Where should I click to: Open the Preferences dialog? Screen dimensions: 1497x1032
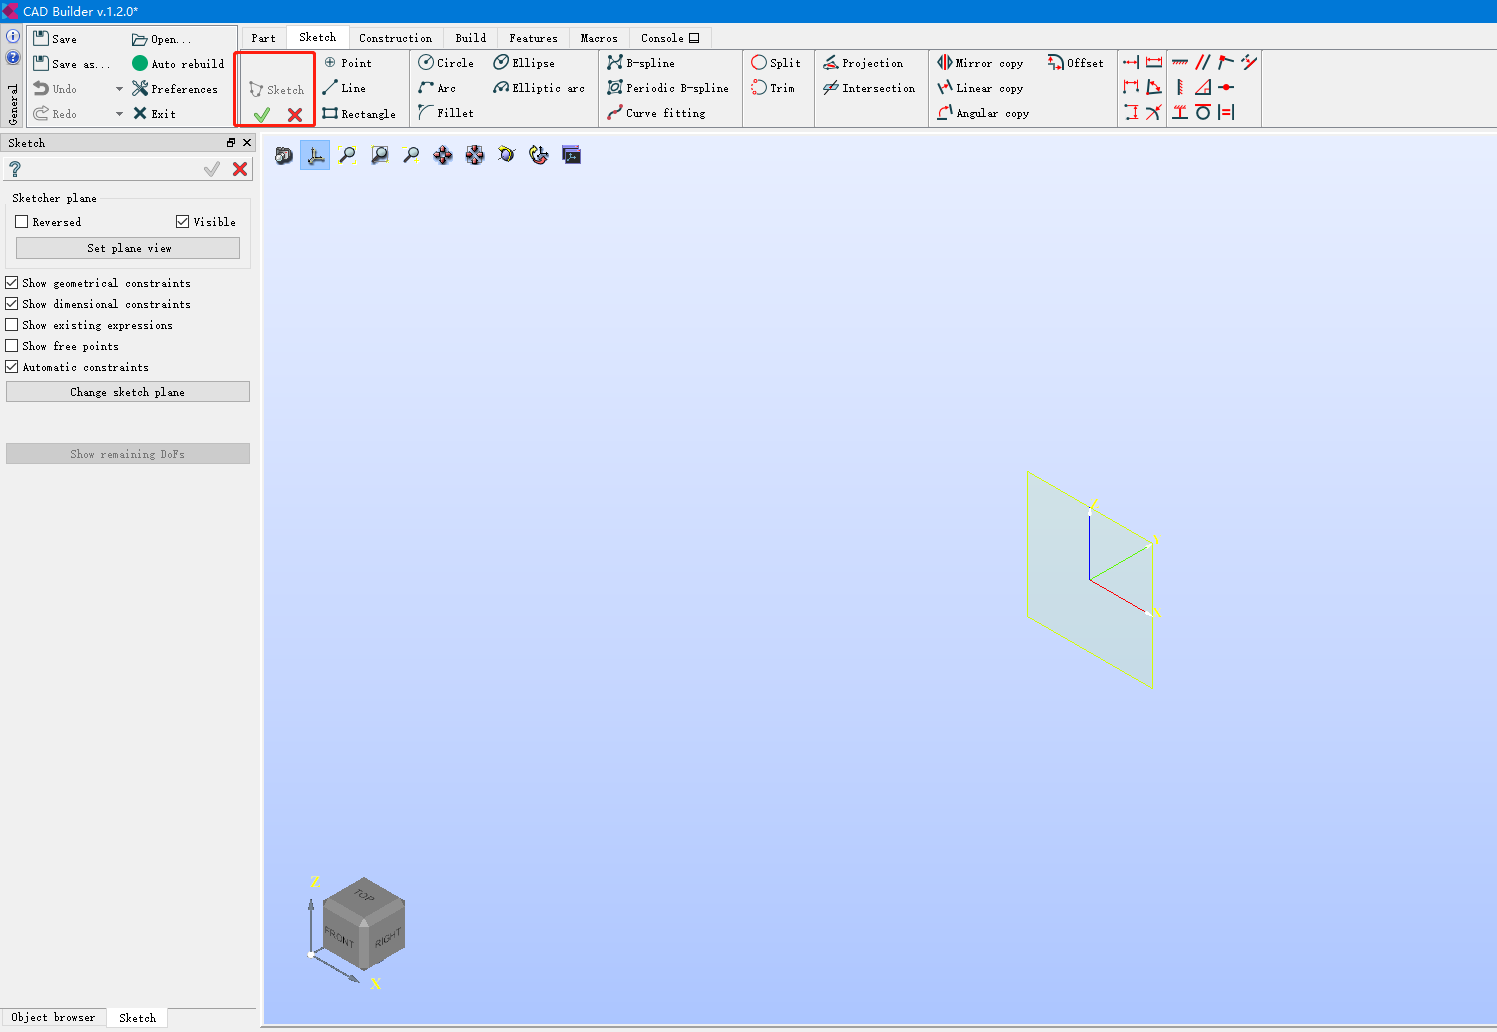[x=175, y=89]
